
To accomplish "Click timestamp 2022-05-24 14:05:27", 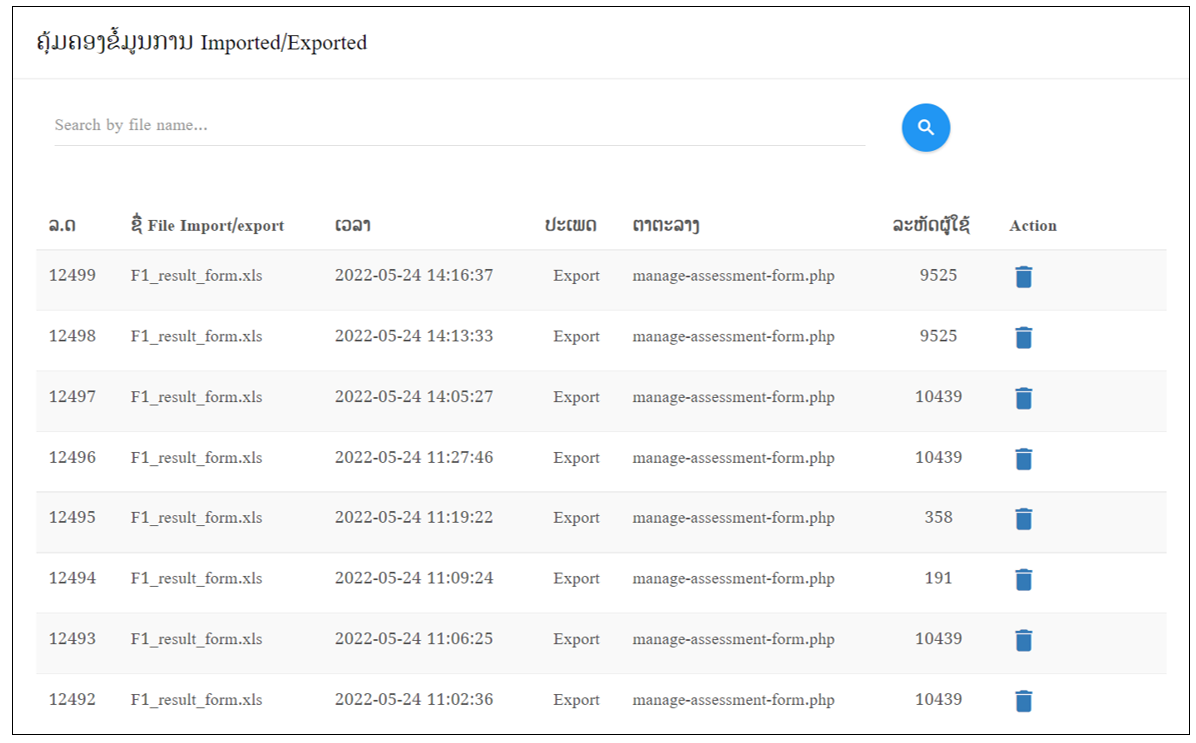I will click(x=414, y=397).
